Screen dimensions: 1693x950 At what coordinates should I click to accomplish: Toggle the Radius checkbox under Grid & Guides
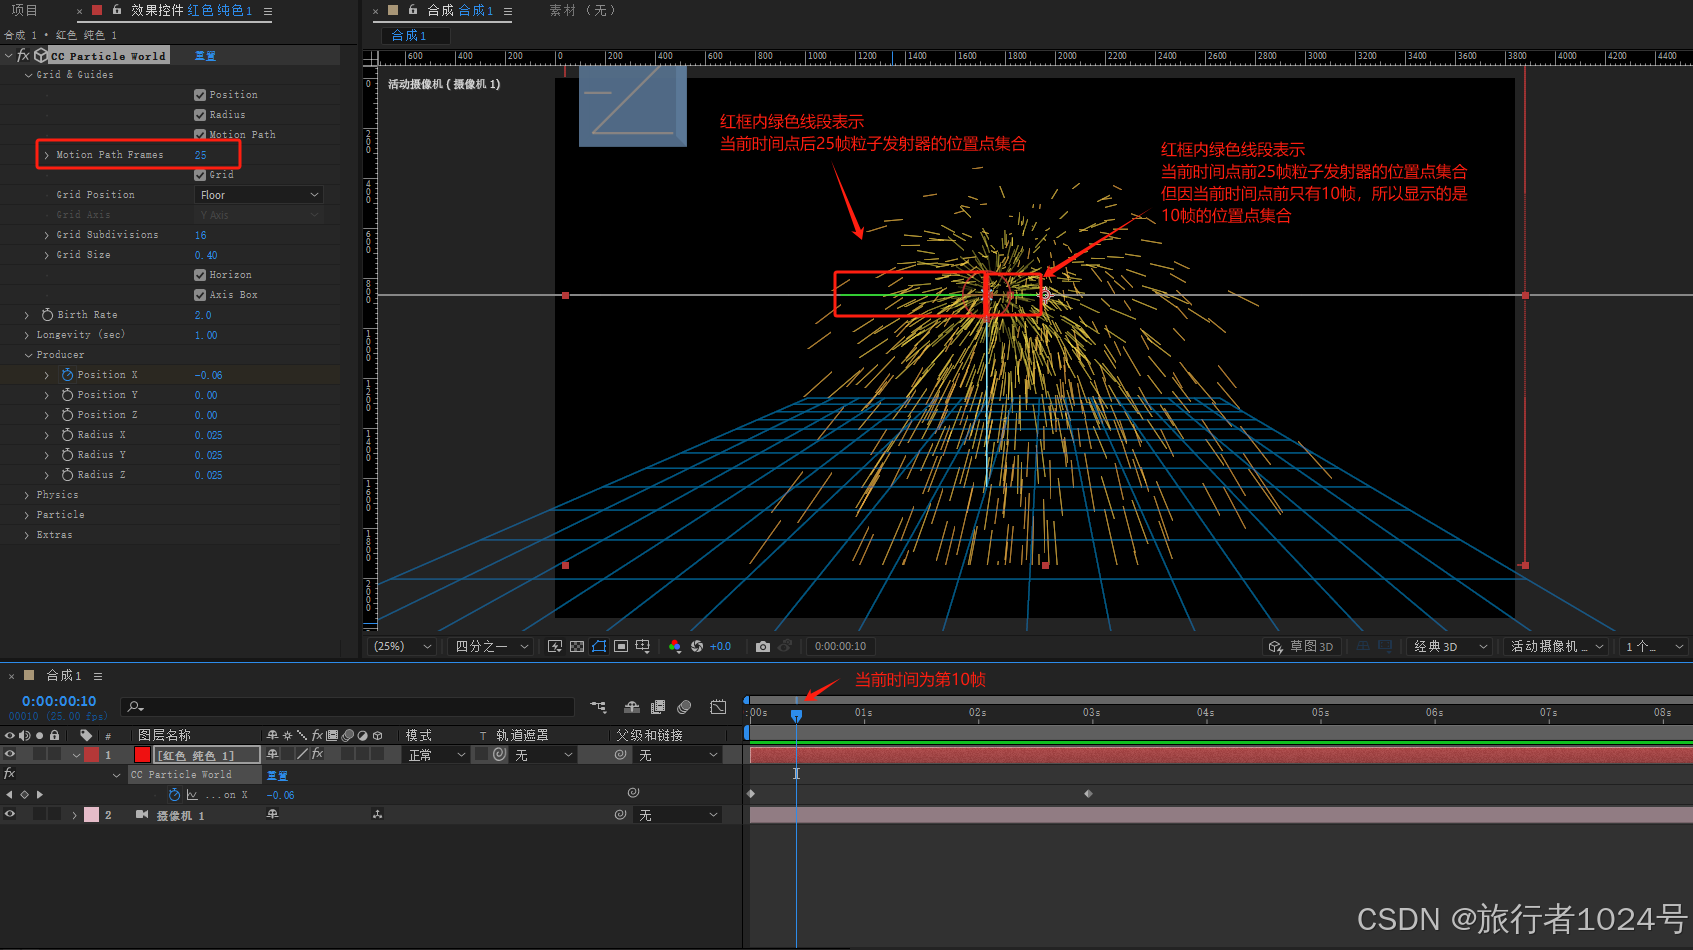click(x=200, y=115)
